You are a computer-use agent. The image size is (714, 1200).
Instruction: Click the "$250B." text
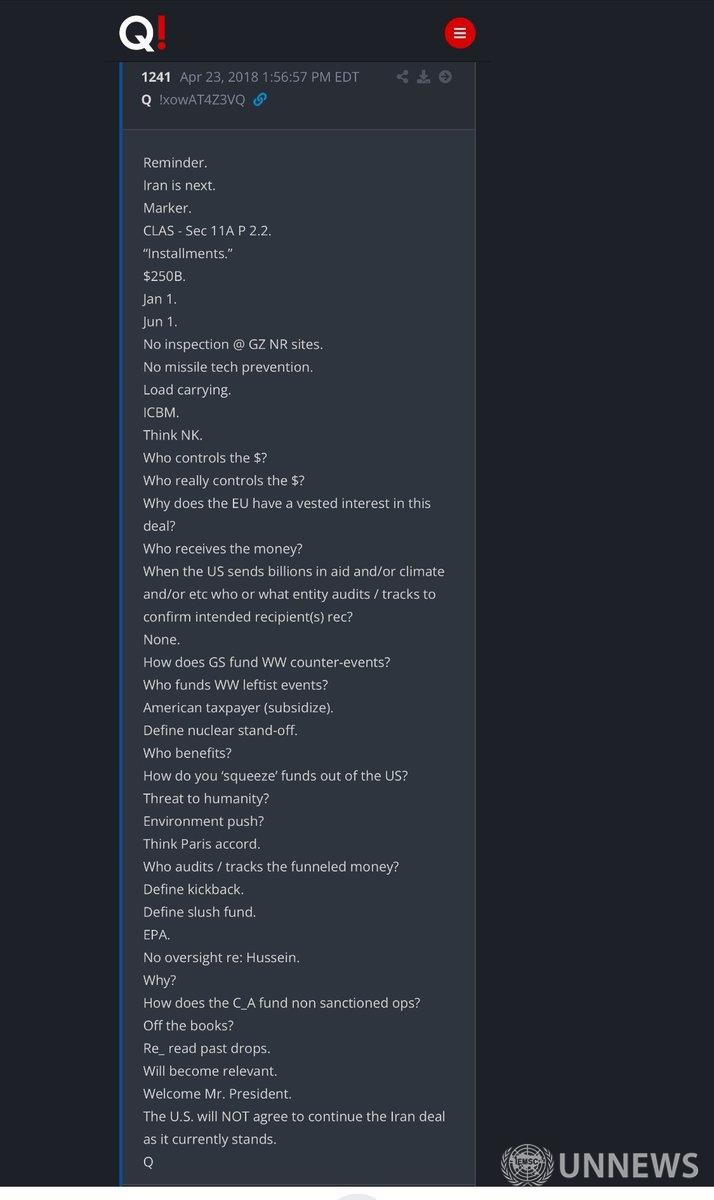164,276
